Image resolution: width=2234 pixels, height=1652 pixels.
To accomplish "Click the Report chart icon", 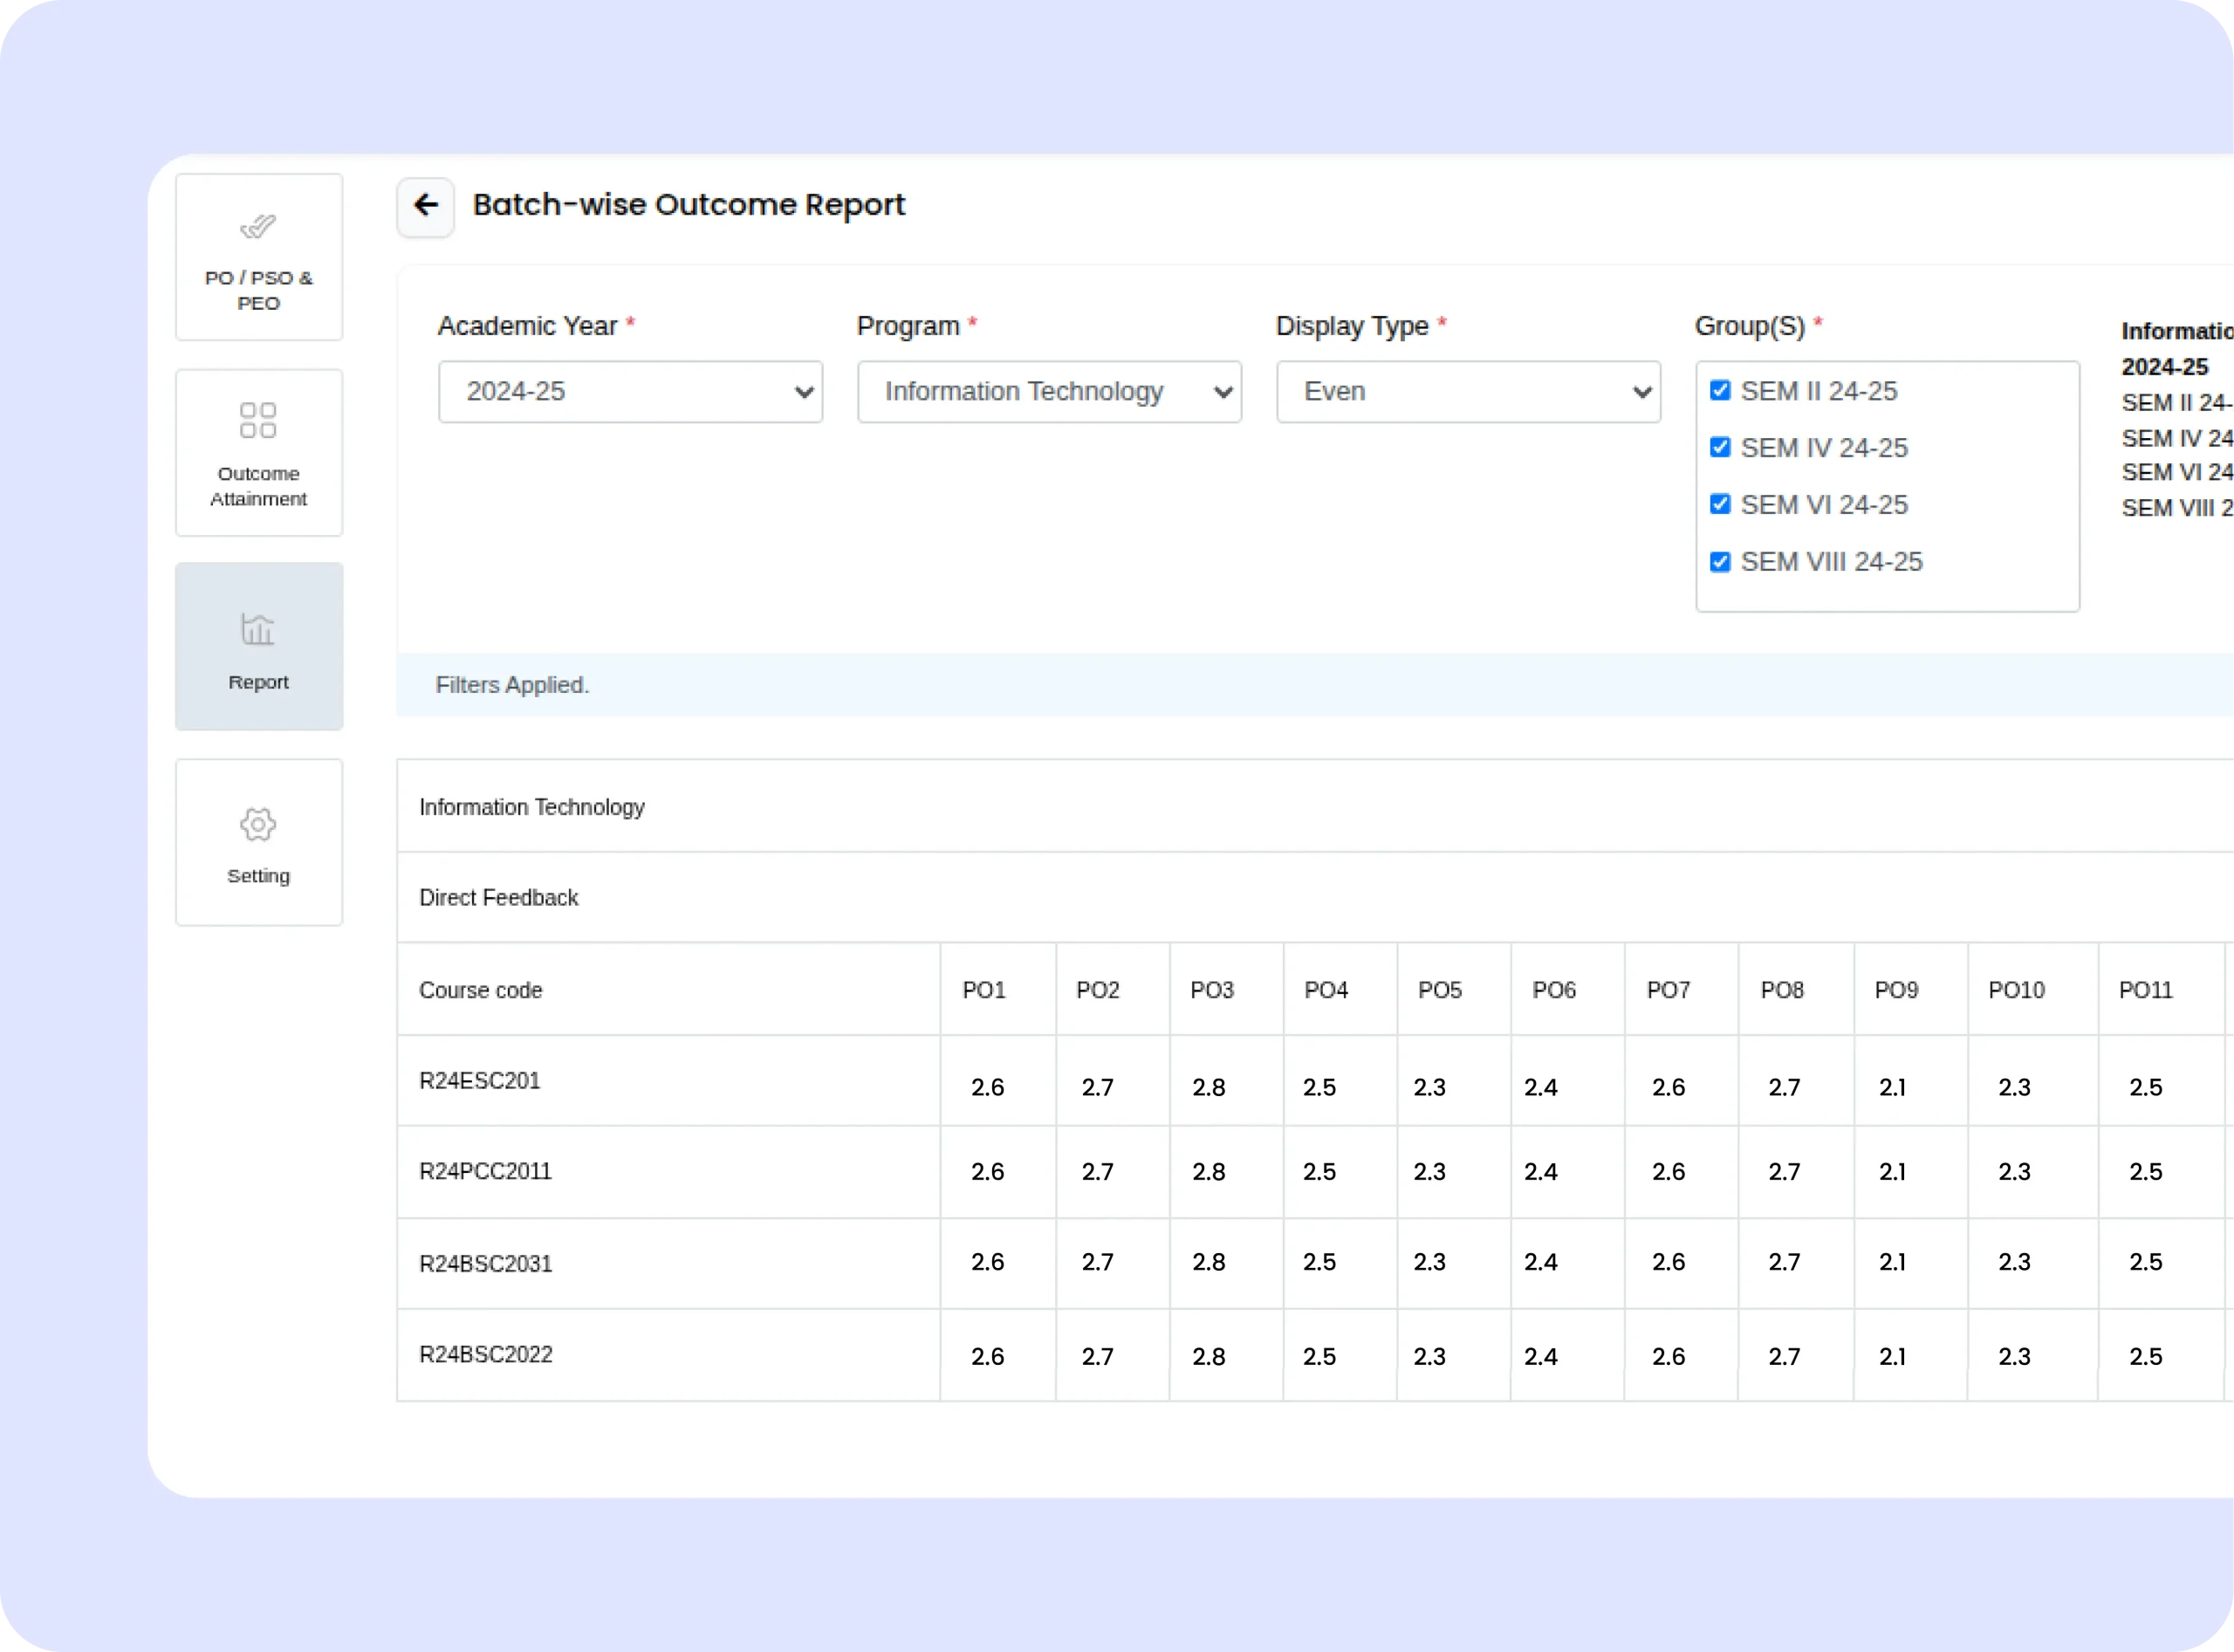I will pyautogui.click(x=258, y=629).
